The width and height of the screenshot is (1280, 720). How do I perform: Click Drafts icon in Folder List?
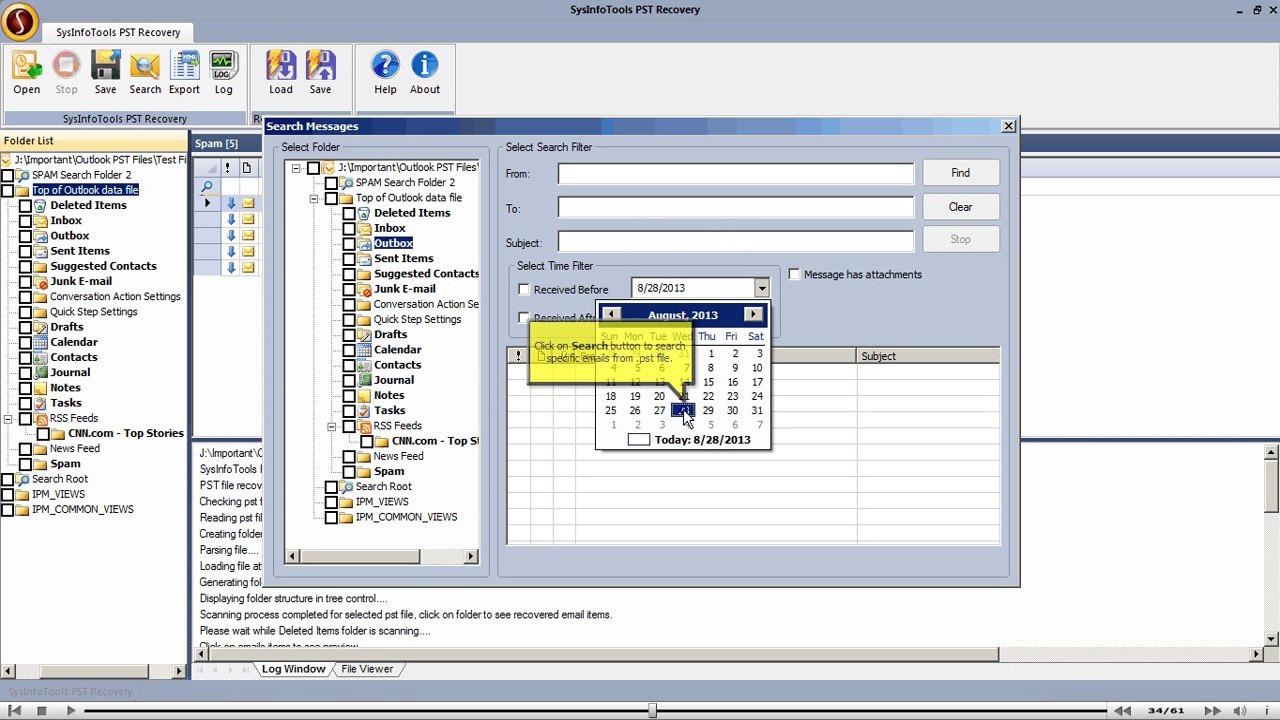coord(41,327)
